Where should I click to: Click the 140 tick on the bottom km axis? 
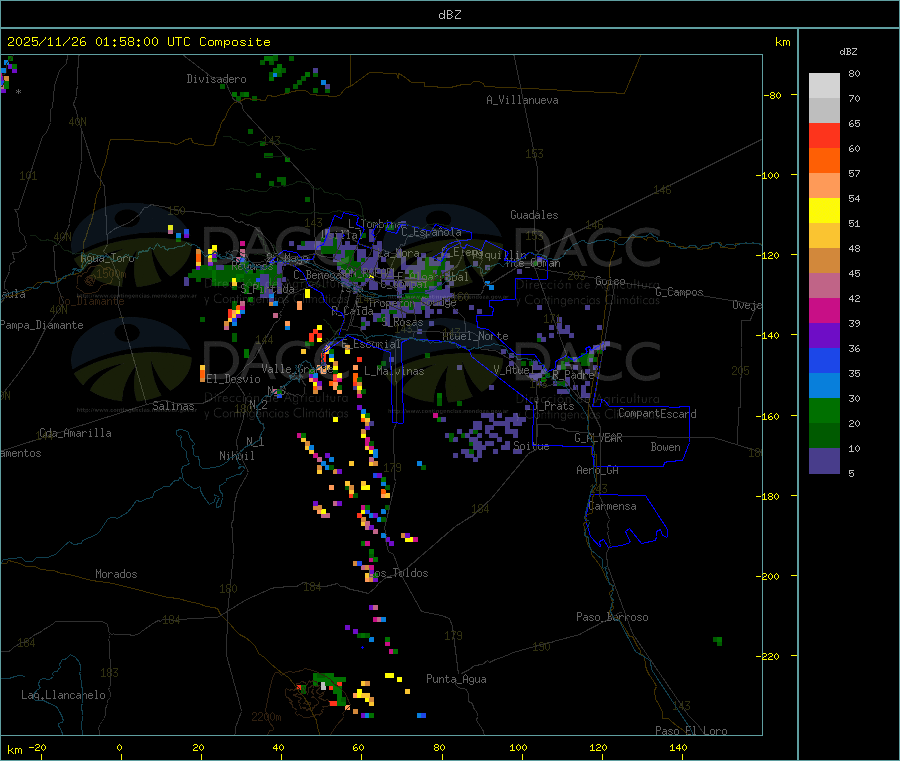point(678,747)
